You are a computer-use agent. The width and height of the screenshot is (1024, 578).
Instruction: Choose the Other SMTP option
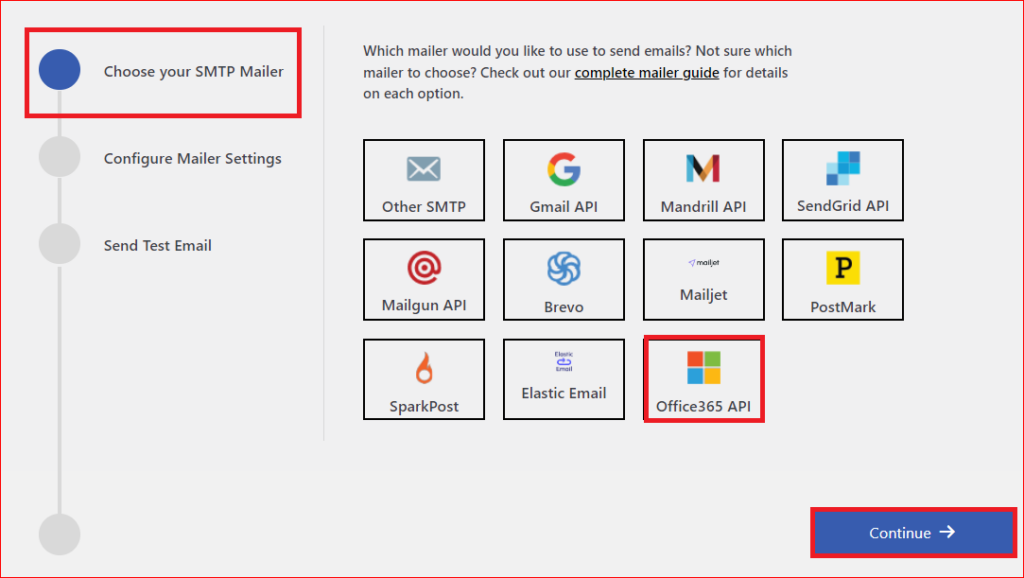click(x=424, y=180)
